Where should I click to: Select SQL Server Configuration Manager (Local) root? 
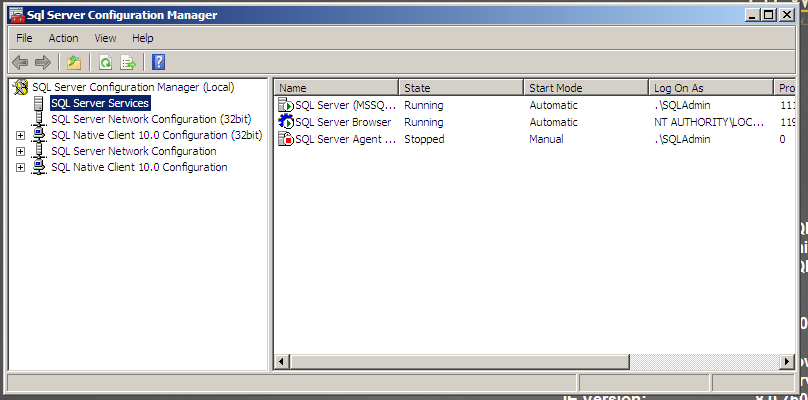(133, 87)
